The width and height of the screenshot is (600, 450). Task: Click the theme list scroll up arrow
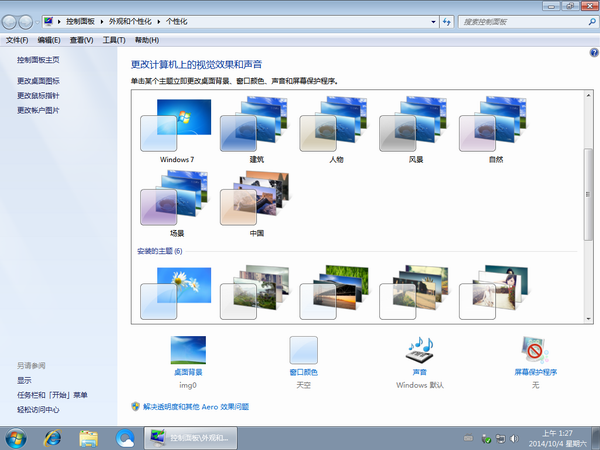point(588,95)
